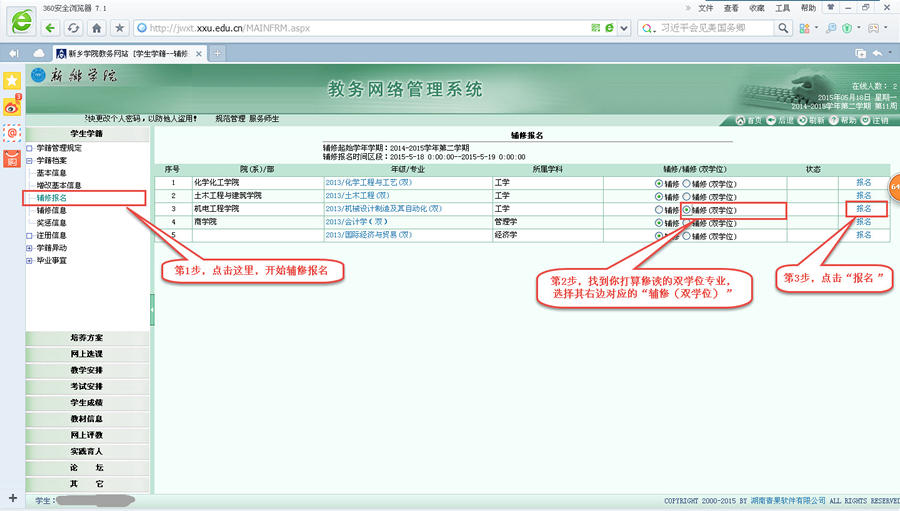Select 辅修报名 in the sidebar tree

(x=52, y=198)
